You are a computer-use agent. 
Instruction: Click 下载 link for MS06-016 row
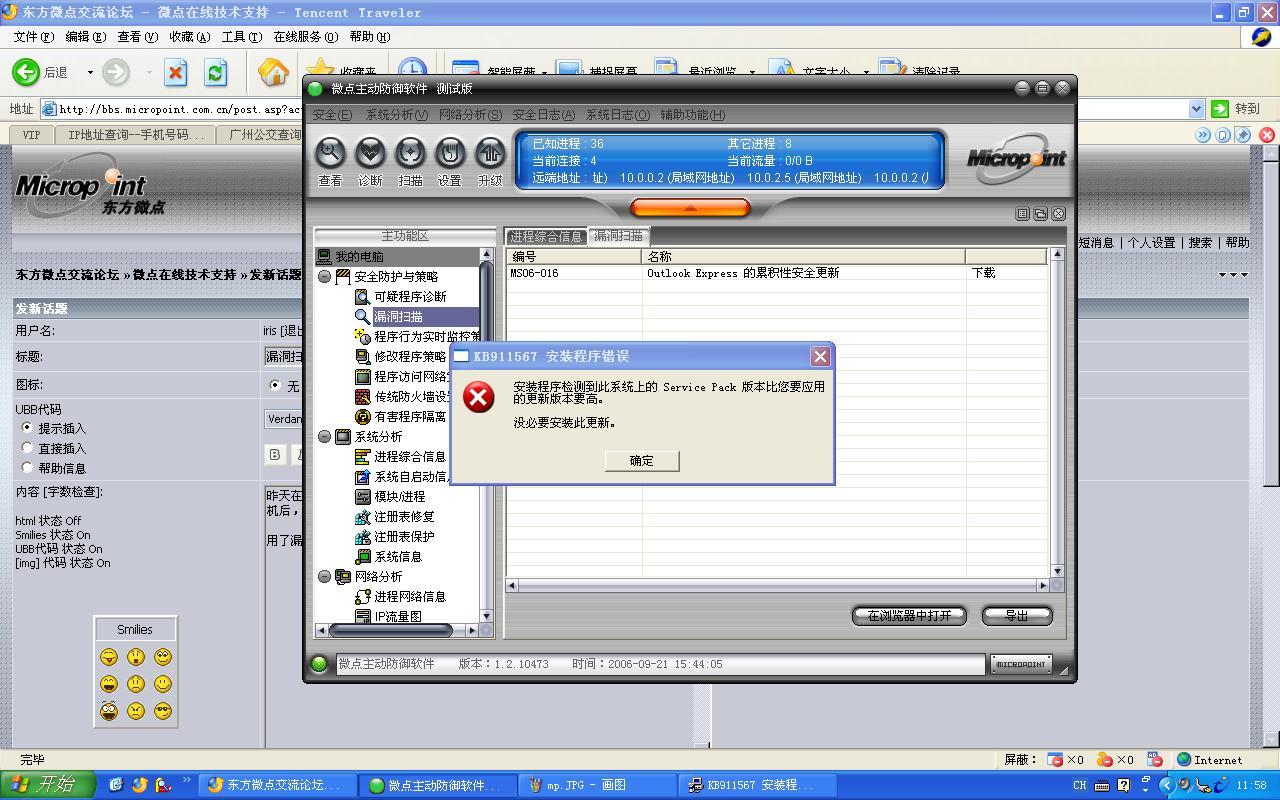click(983, 273)
